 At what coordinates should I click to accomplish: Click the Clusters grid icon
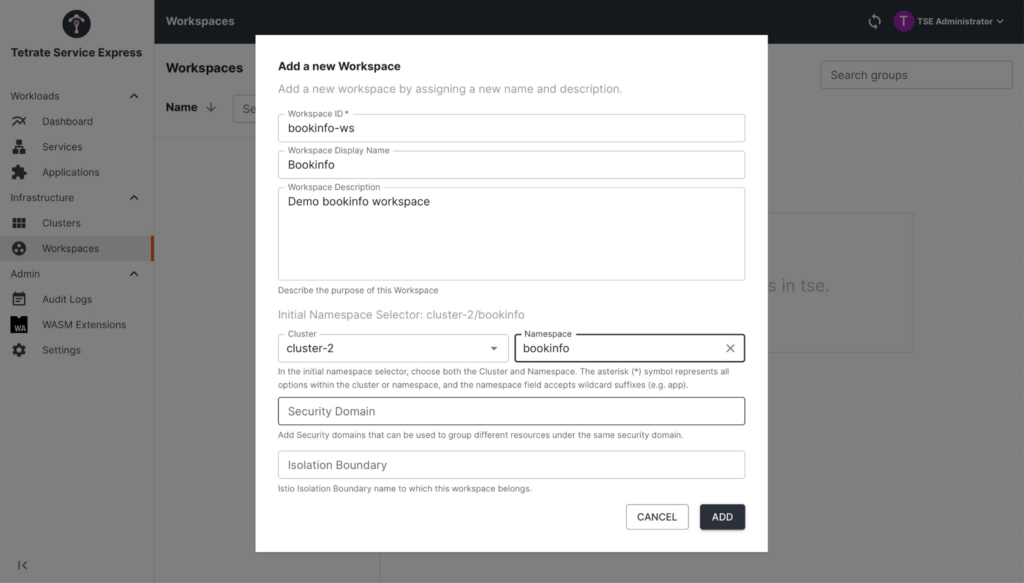[x=19, y=223]
